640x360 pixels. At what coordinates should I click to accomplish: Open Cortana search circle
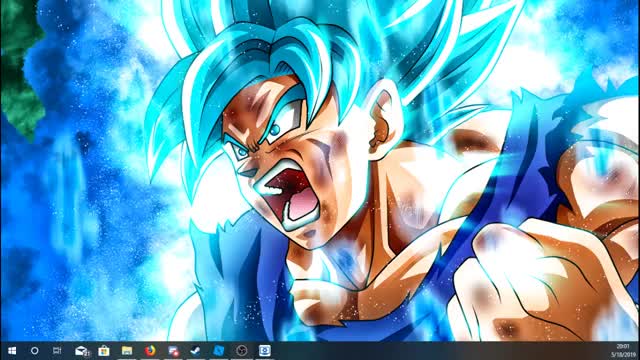[35, 351]
